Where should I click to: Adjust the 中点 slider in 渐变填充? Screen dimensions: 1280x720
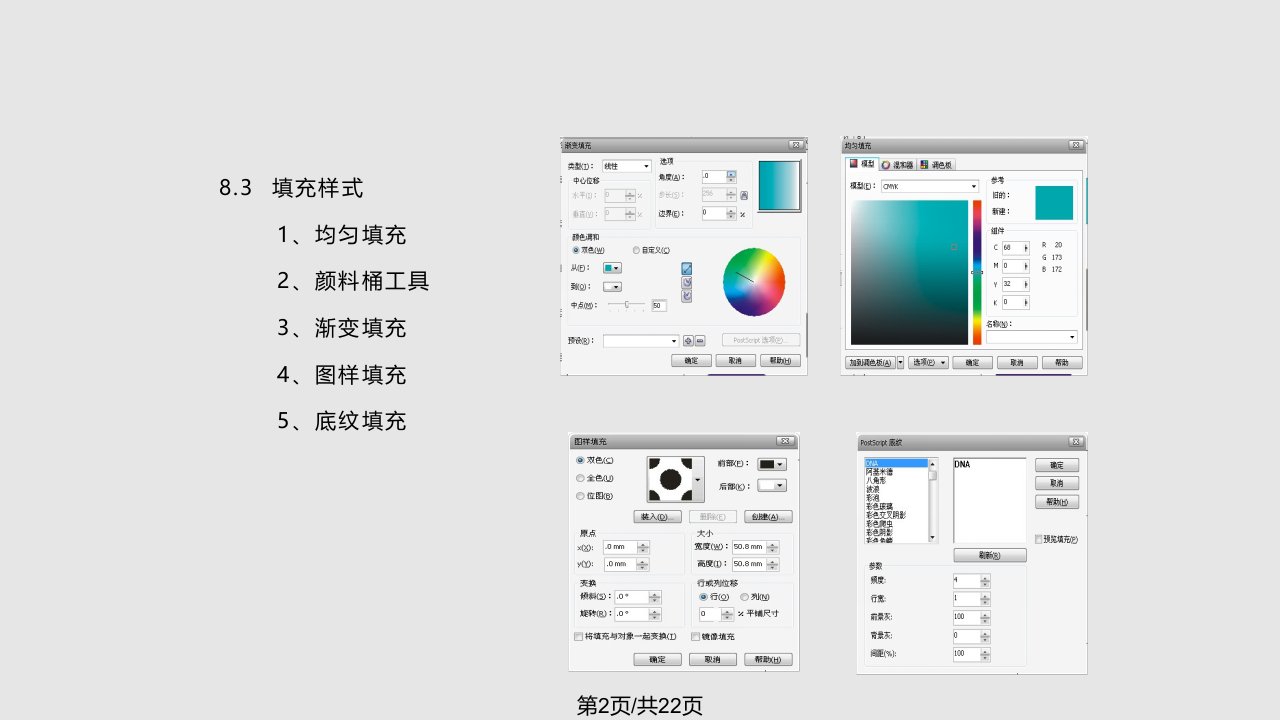click(626, 304)
